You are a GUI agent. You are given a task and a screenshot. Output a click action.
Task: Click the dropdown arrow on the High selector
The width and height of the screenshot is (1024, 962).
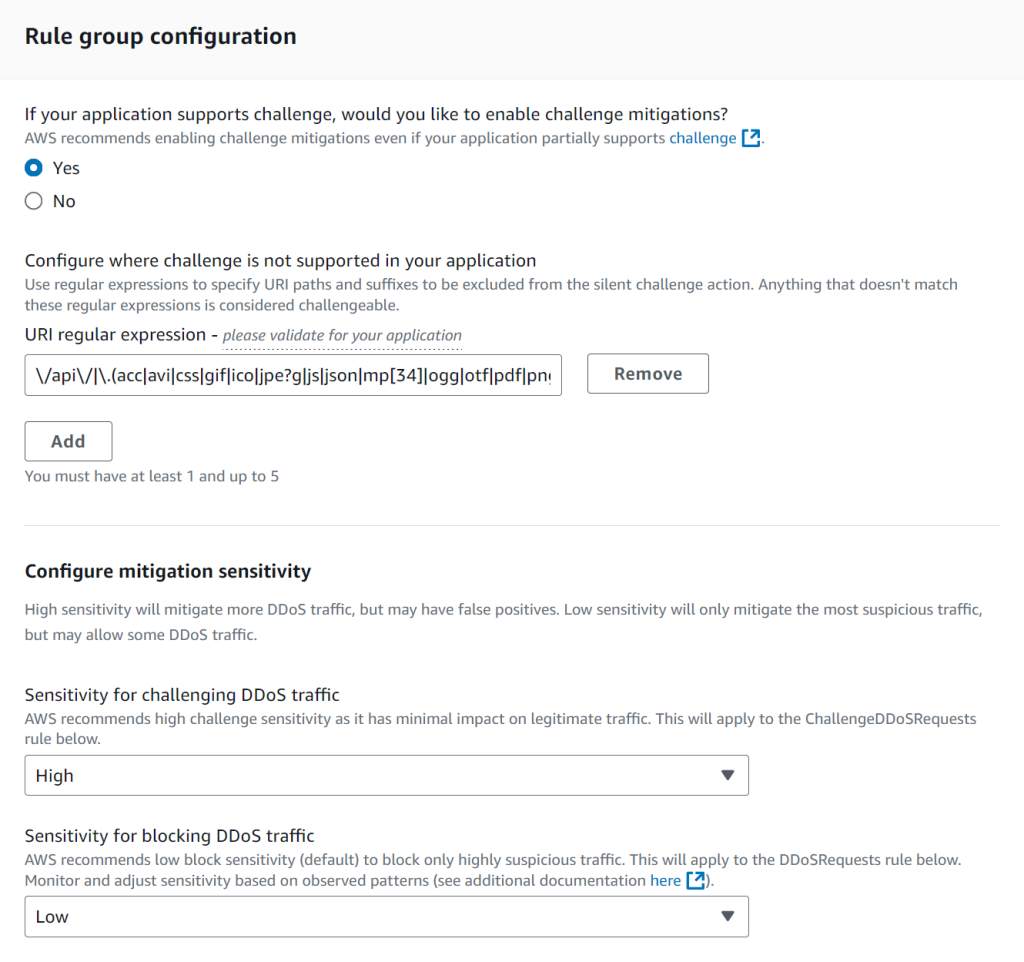(728, 775)
